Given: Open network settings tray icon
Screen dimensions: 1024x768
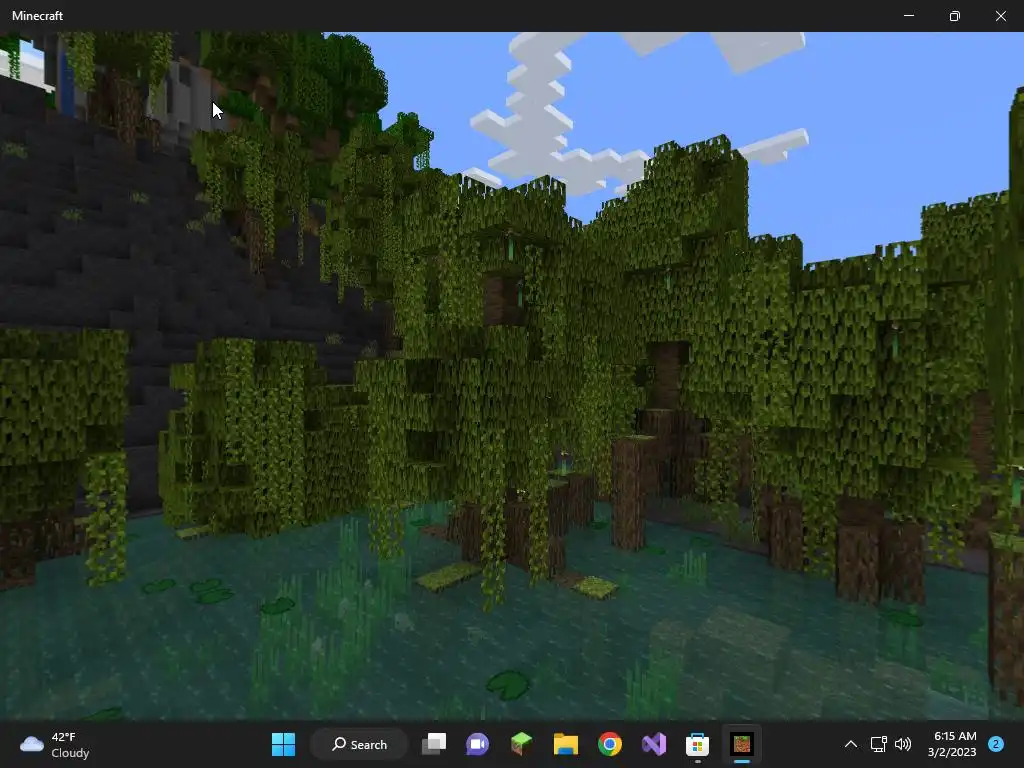Looking at the screenshot, I should [878, 744].
